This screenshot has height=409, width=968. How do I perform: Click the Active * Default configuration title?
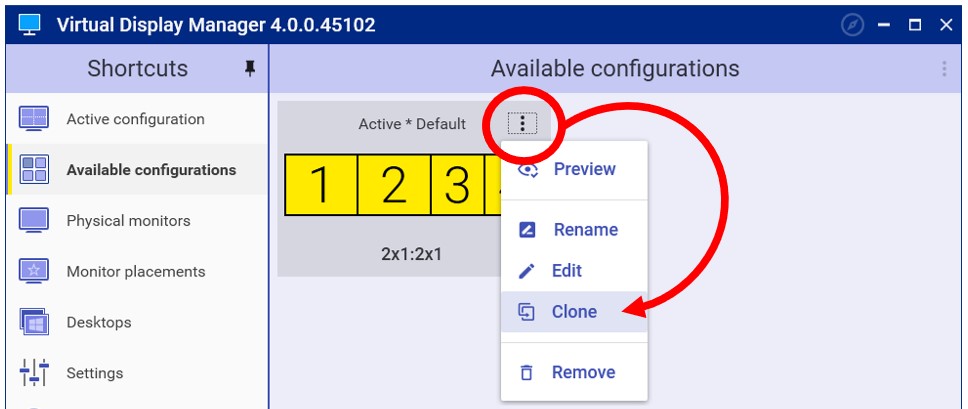click(412, 124)
